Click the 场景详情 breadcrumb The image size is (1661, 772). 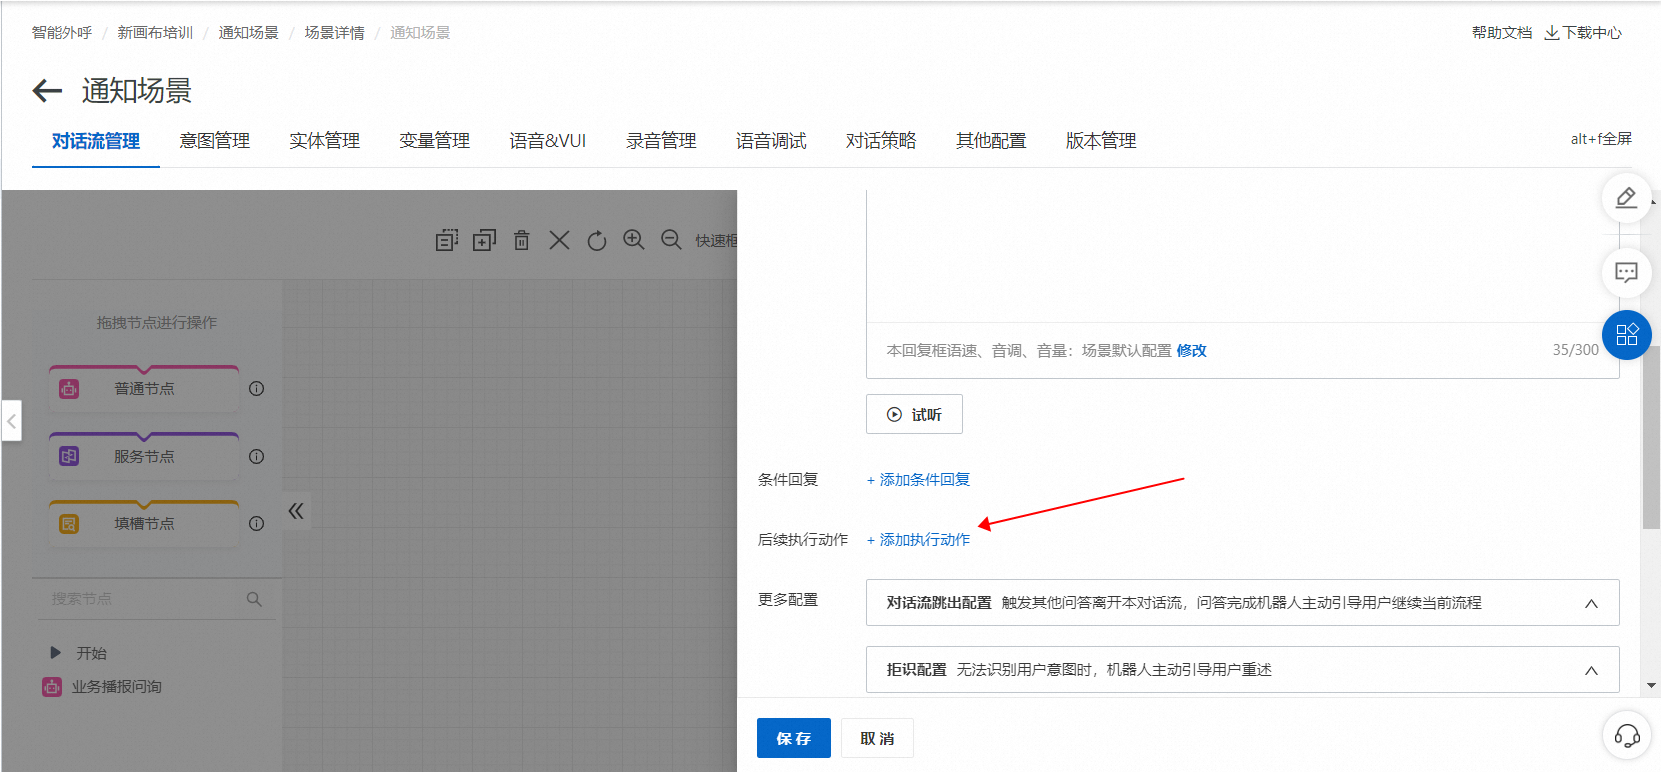click(x=334, y=33)
